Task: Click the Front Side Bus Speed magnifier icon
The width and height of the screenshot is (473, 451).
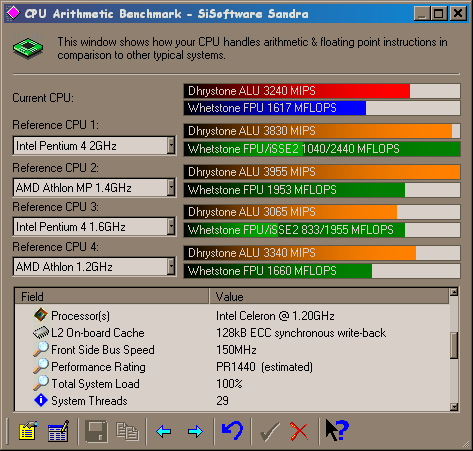Action: click(41, 349)
